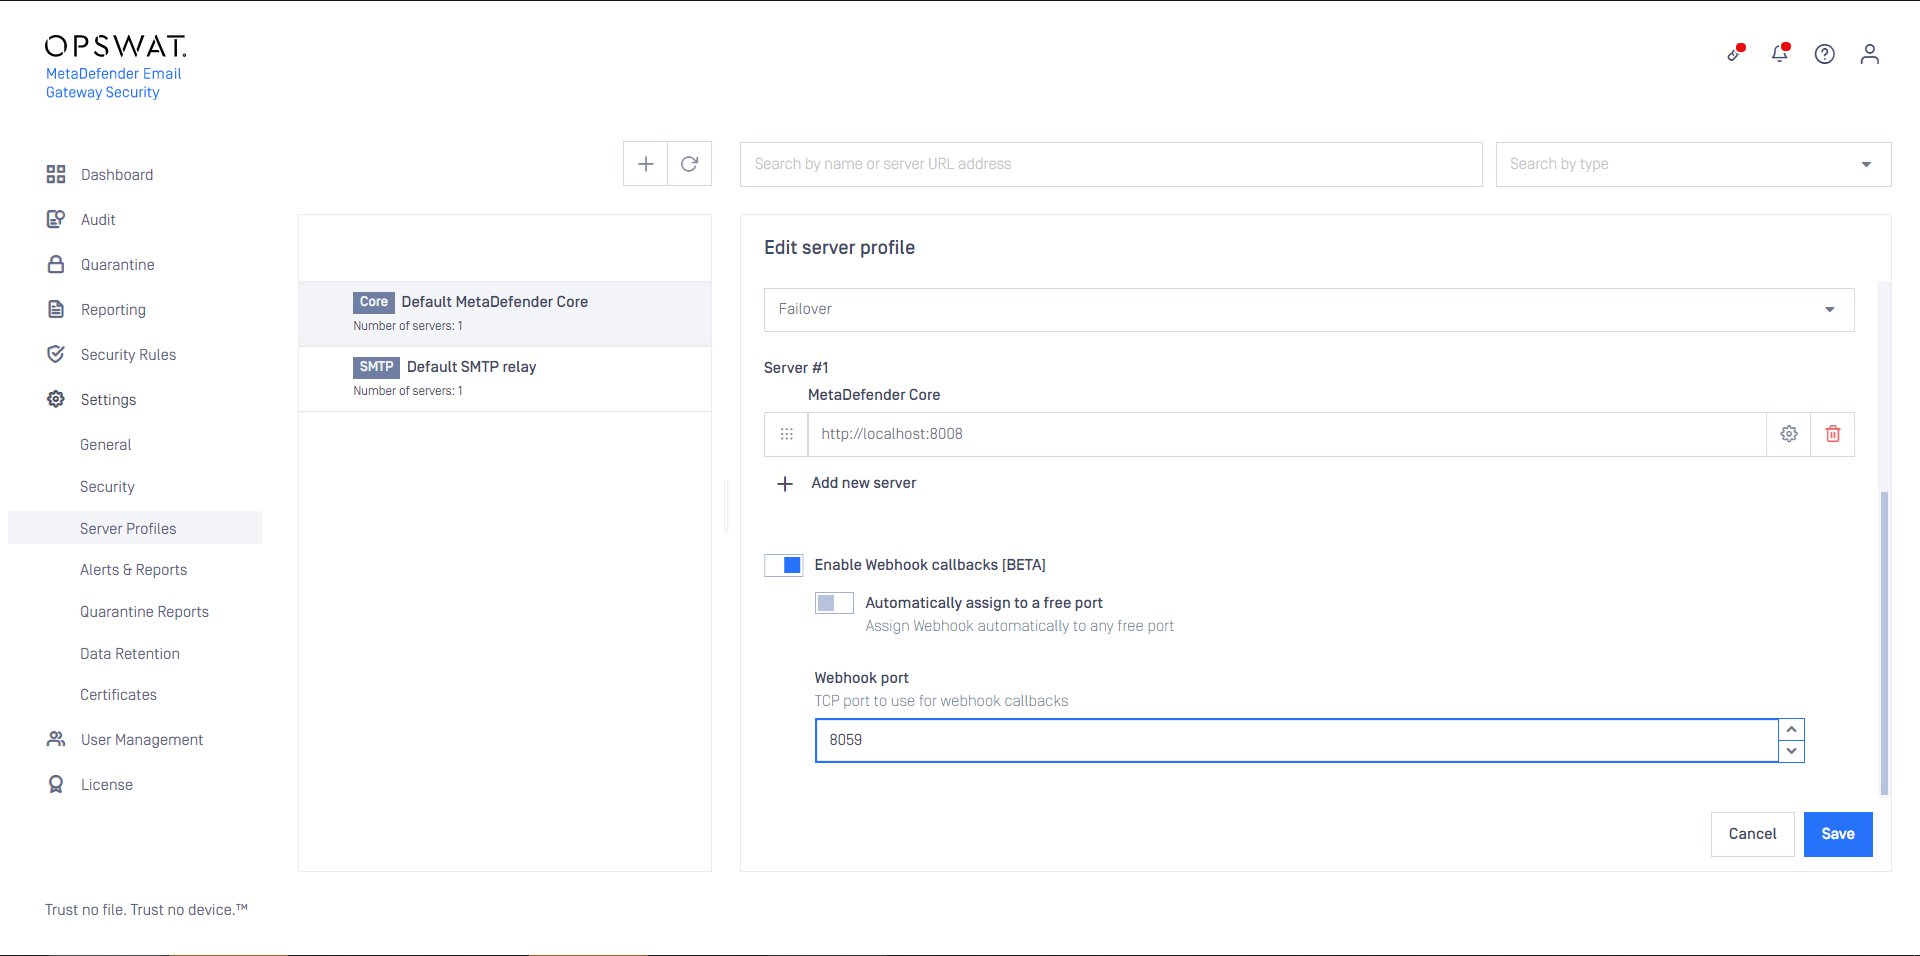This screenshot has height=956, width=1920.
Task: Open Data Retention settings
Action: coord(130,653)
